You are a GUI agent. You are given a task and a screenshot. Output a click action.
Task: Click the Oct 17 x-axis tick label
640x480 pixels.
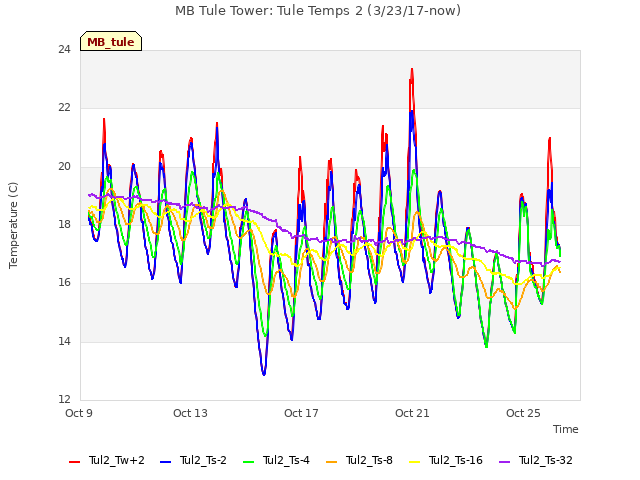coord(301,413)
